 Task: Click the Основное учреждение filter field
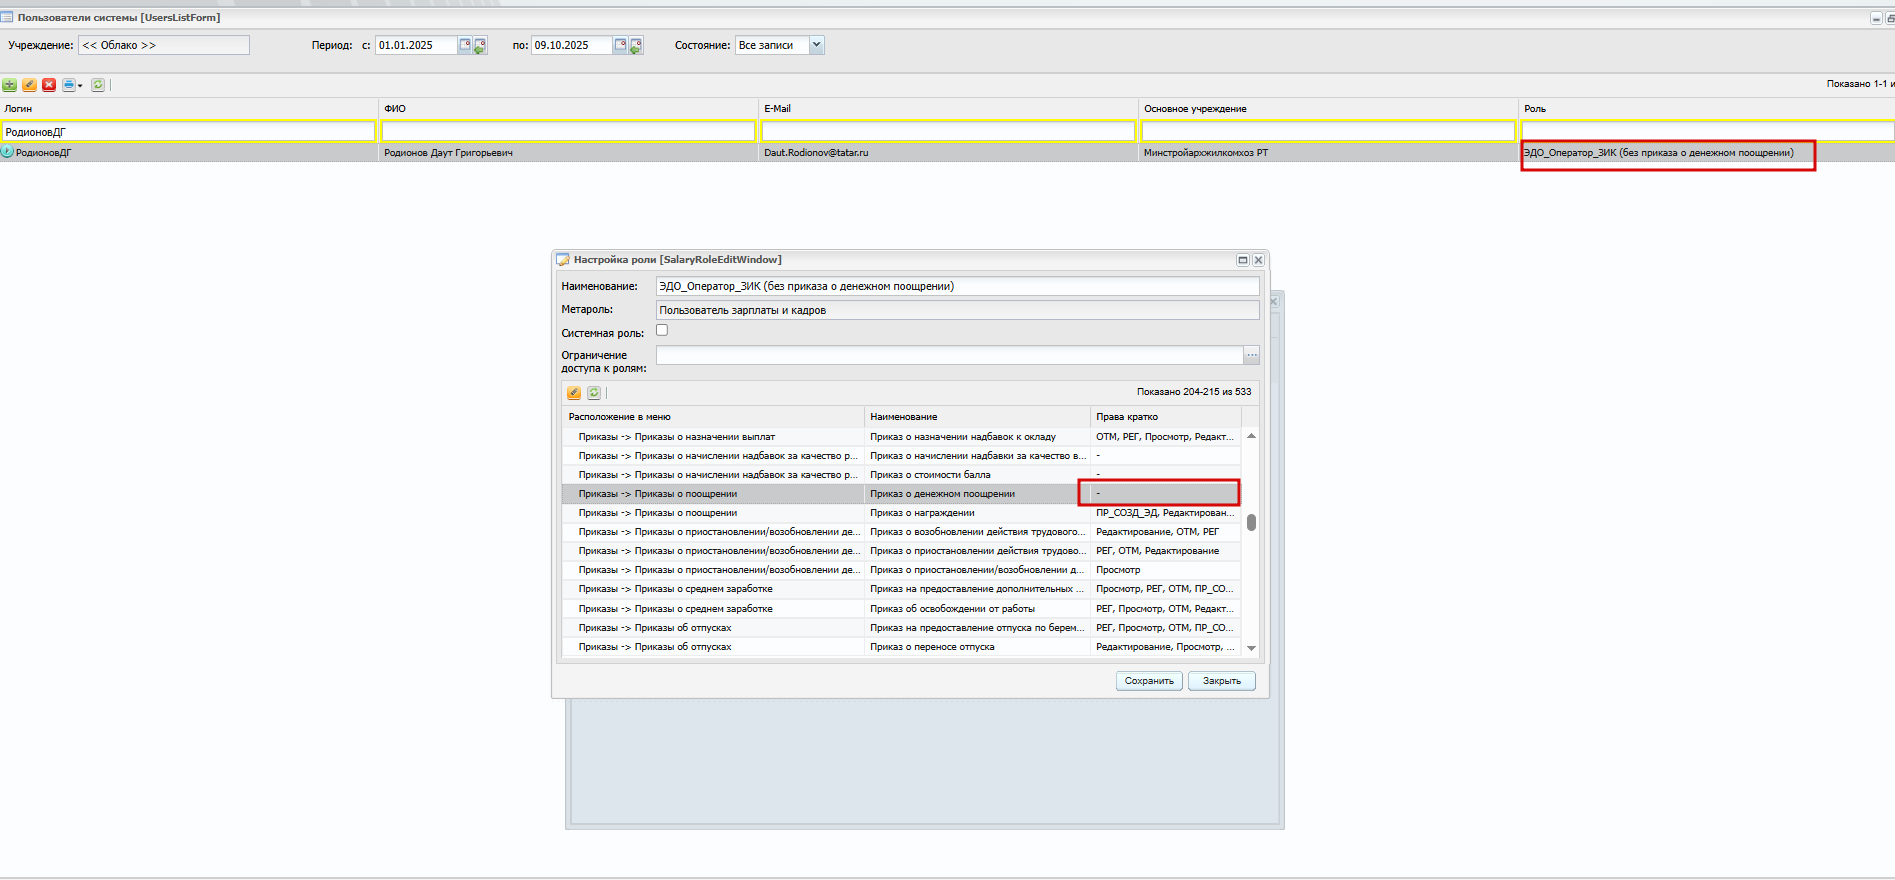coord(1328,131)
